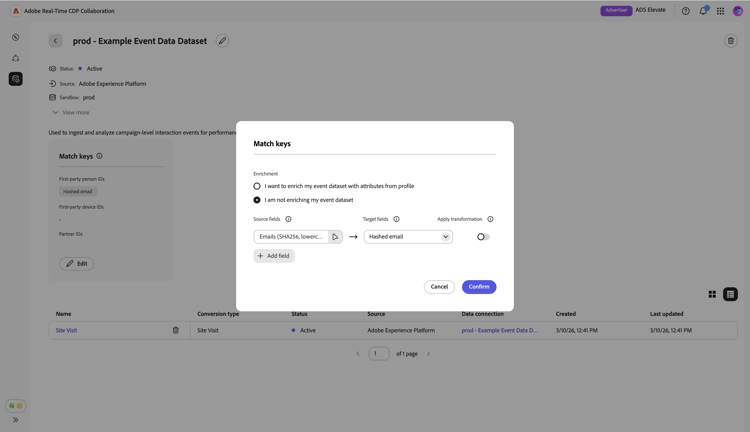The height and width of the screenshot is (432, 750).
Task: Click the Add field button
Action: click(274, 256)
